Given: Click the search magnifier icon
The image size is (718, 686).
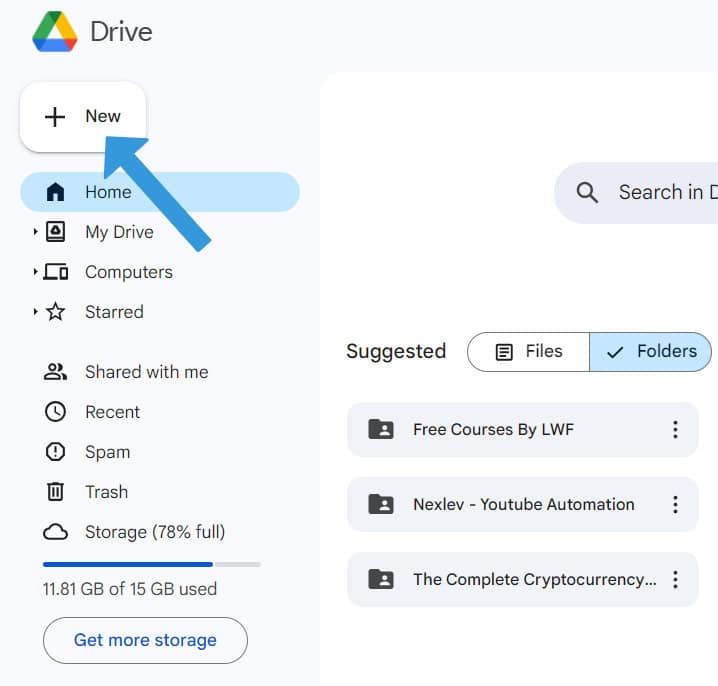Looking at the screenshot, I should [x=587, y=192].
